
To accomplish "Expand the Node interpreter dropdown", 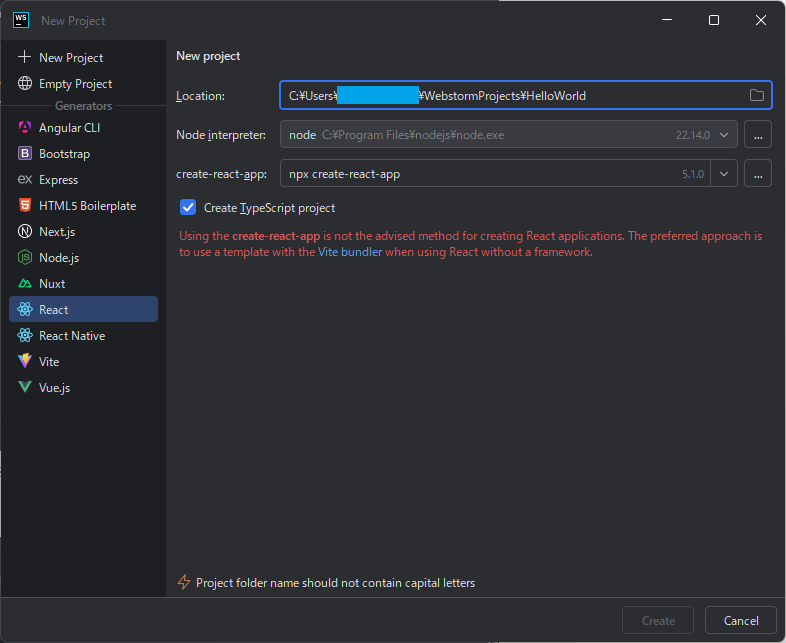I will [725, 134].
